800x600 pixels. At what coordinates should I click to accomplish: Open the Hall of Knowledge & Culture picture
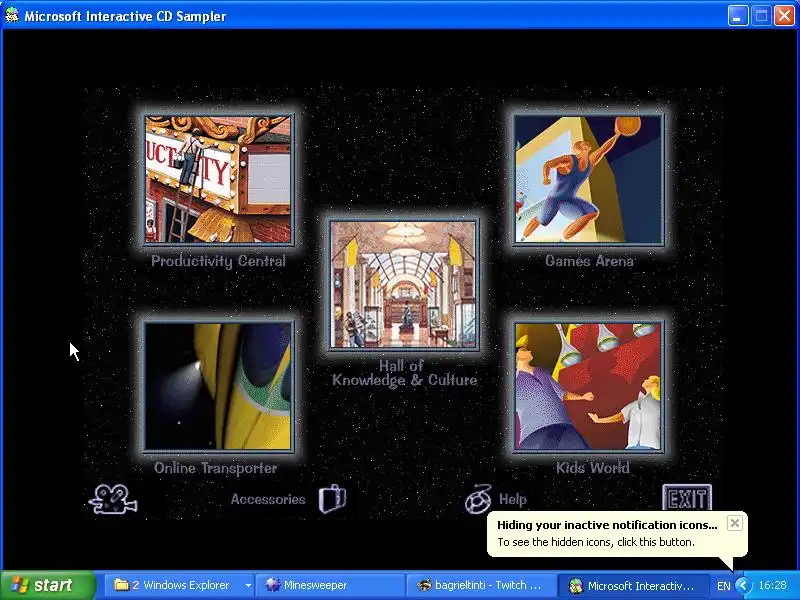pos(404,285)
